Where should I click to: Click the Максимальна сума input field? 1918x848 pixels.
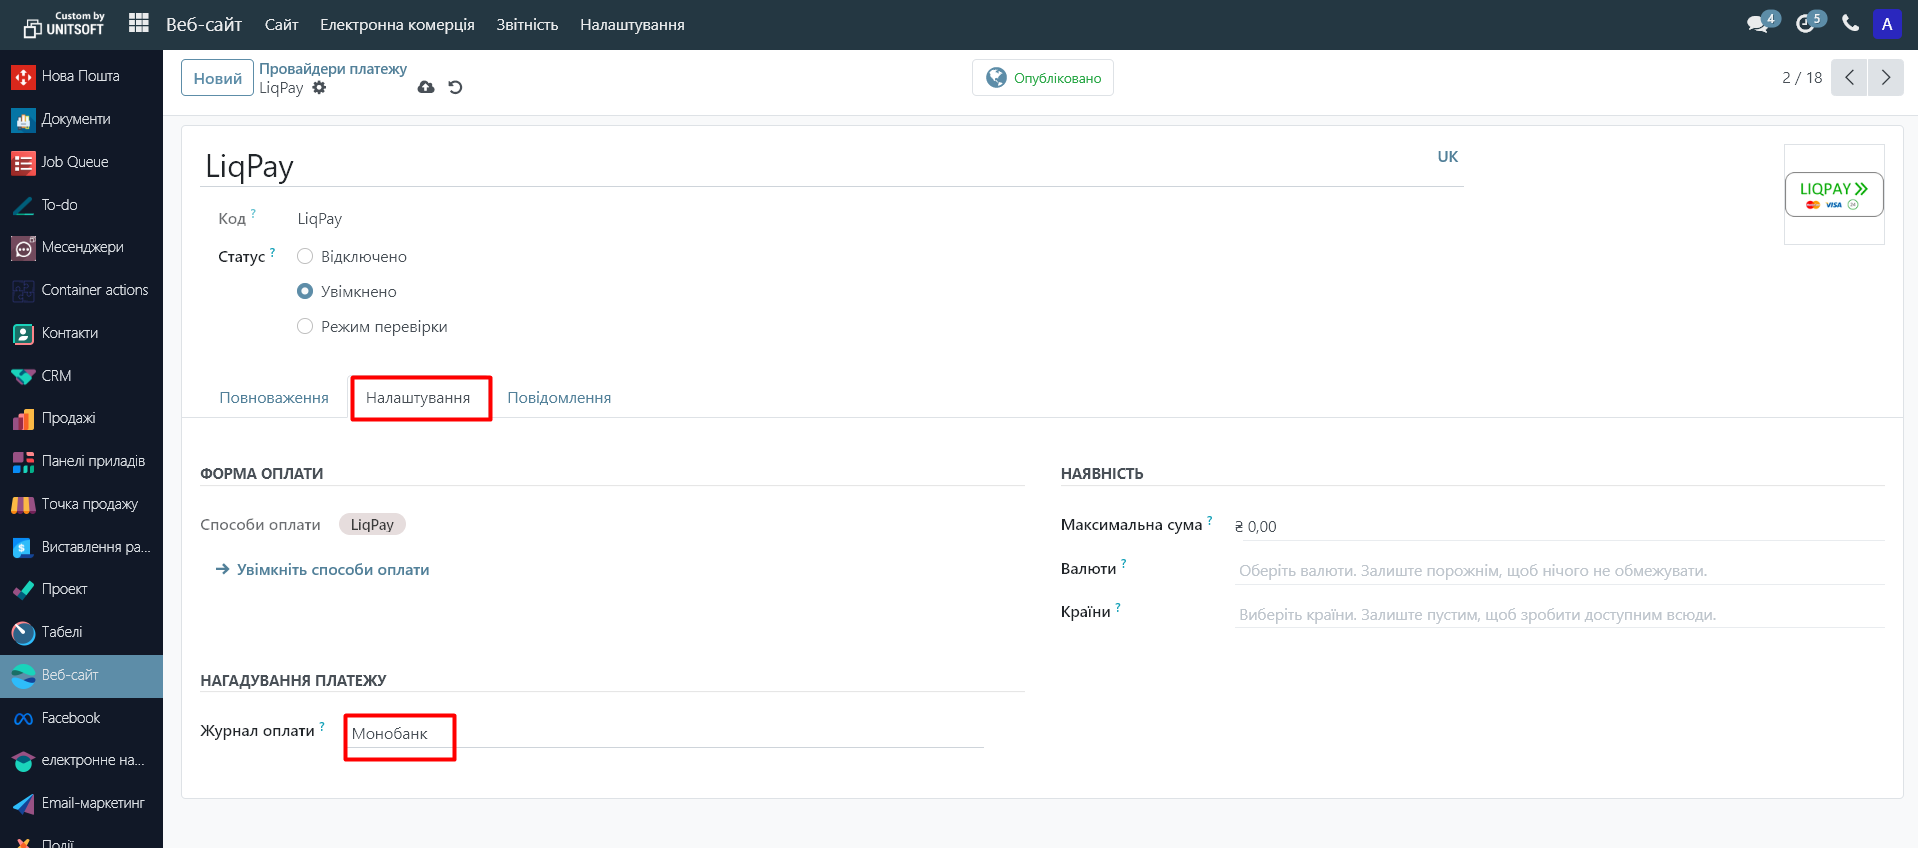coord(1558,527)
